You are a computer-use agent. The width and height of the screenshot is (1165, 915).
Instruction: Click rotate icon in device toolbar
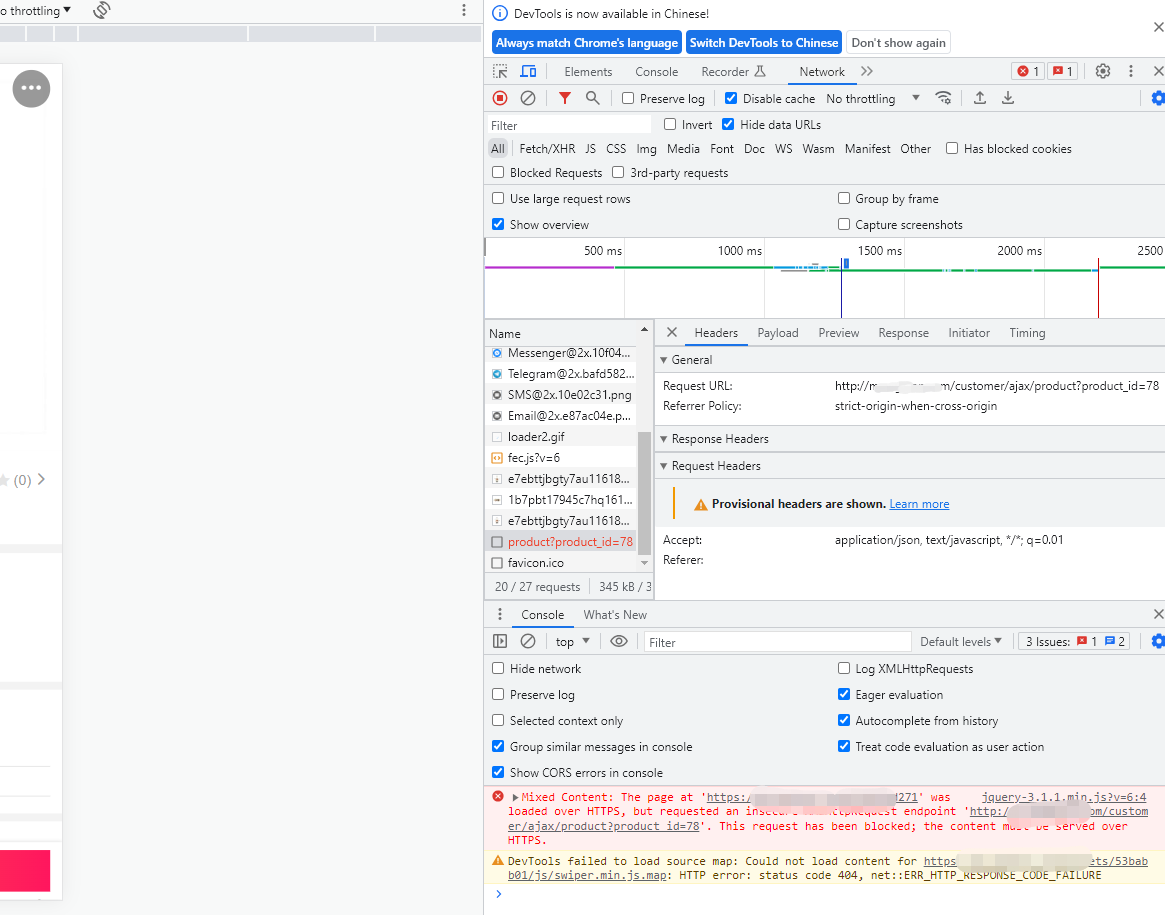click(x=102, y=10)
